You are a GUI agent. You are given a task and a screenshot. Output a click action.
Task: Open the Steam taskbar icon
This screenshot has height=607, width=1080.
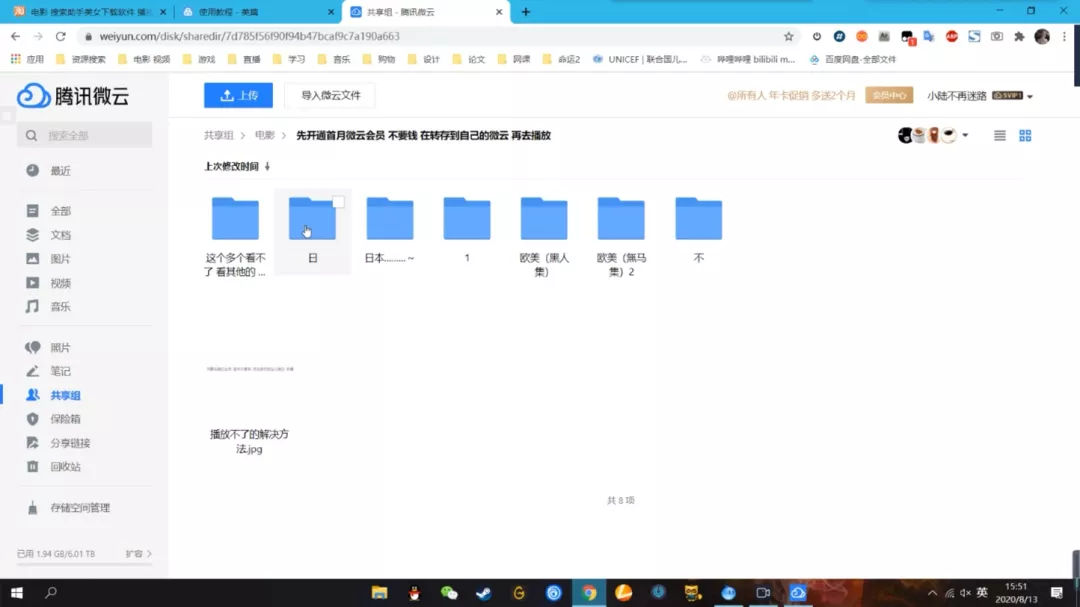[484, 593]
